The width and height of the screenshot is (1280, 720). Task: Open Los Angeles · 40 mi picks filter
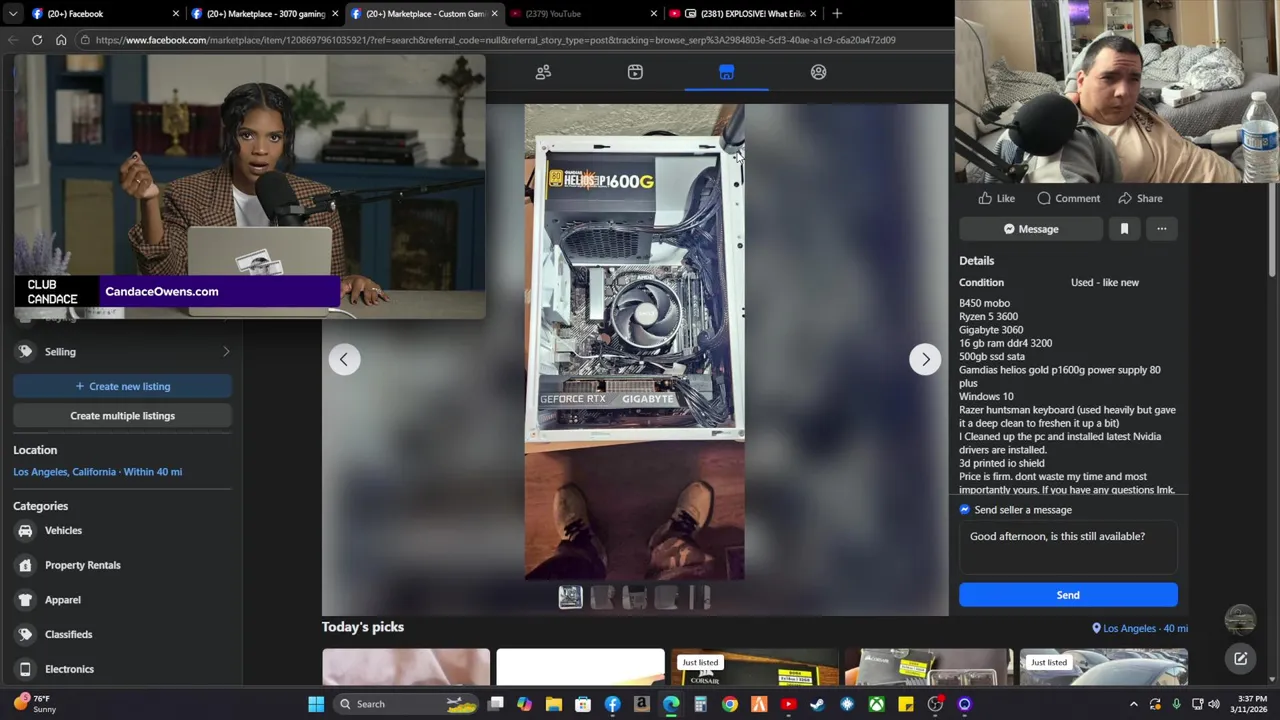pyautogui.click(x=1140, y=628)
